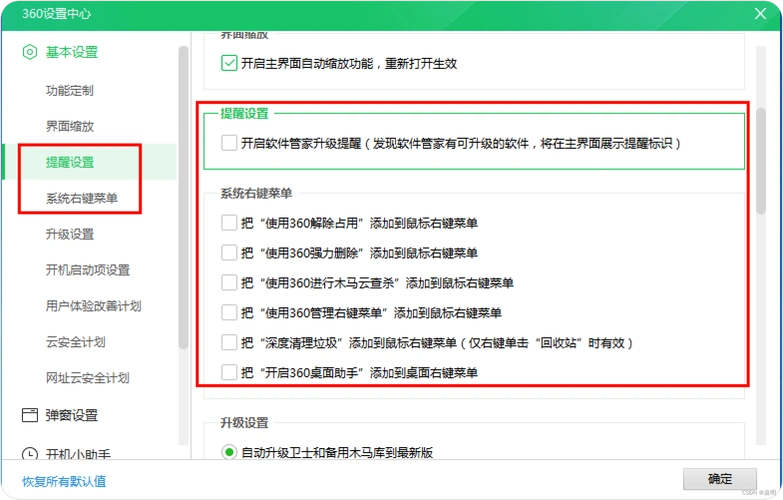Click the right-side vertical scrollbar
783x500 pixels.
point(761,160)
